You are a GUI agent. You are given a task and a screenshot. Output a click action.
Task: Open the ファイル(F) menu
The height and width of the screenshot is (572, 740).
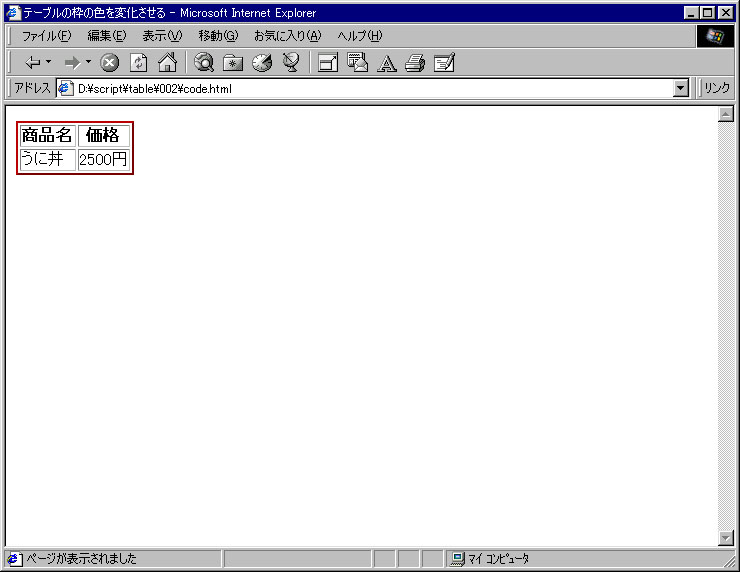pyautogui.click(x=46, y=36)
